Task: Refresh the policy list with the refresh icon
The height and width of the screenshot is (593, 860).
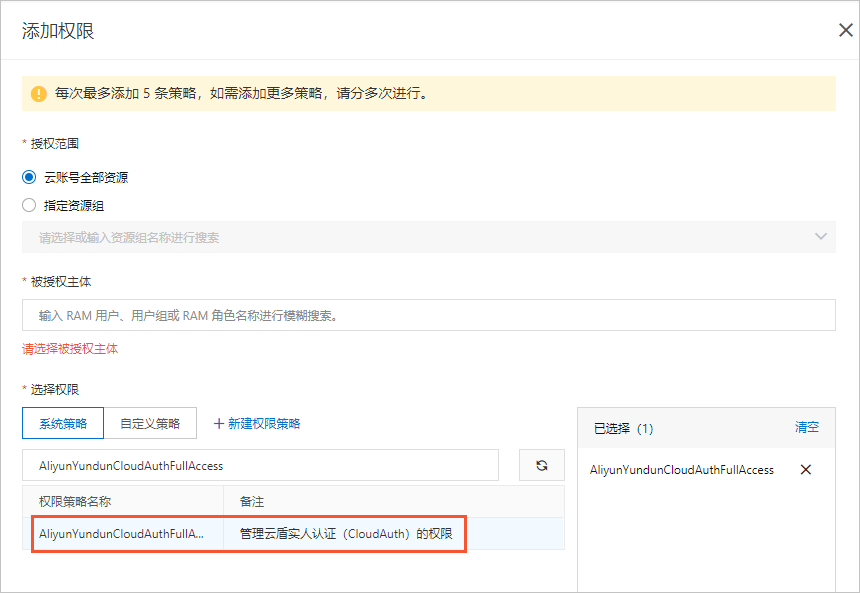Action: pos(541,465)
